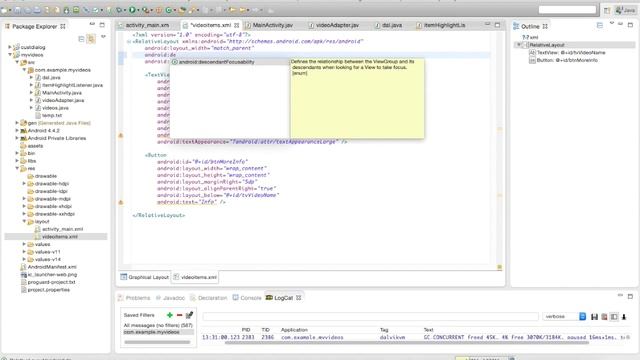Expand dal.java in Package Explorer
The width and height of the screenshot is (640, 360).
31,78
